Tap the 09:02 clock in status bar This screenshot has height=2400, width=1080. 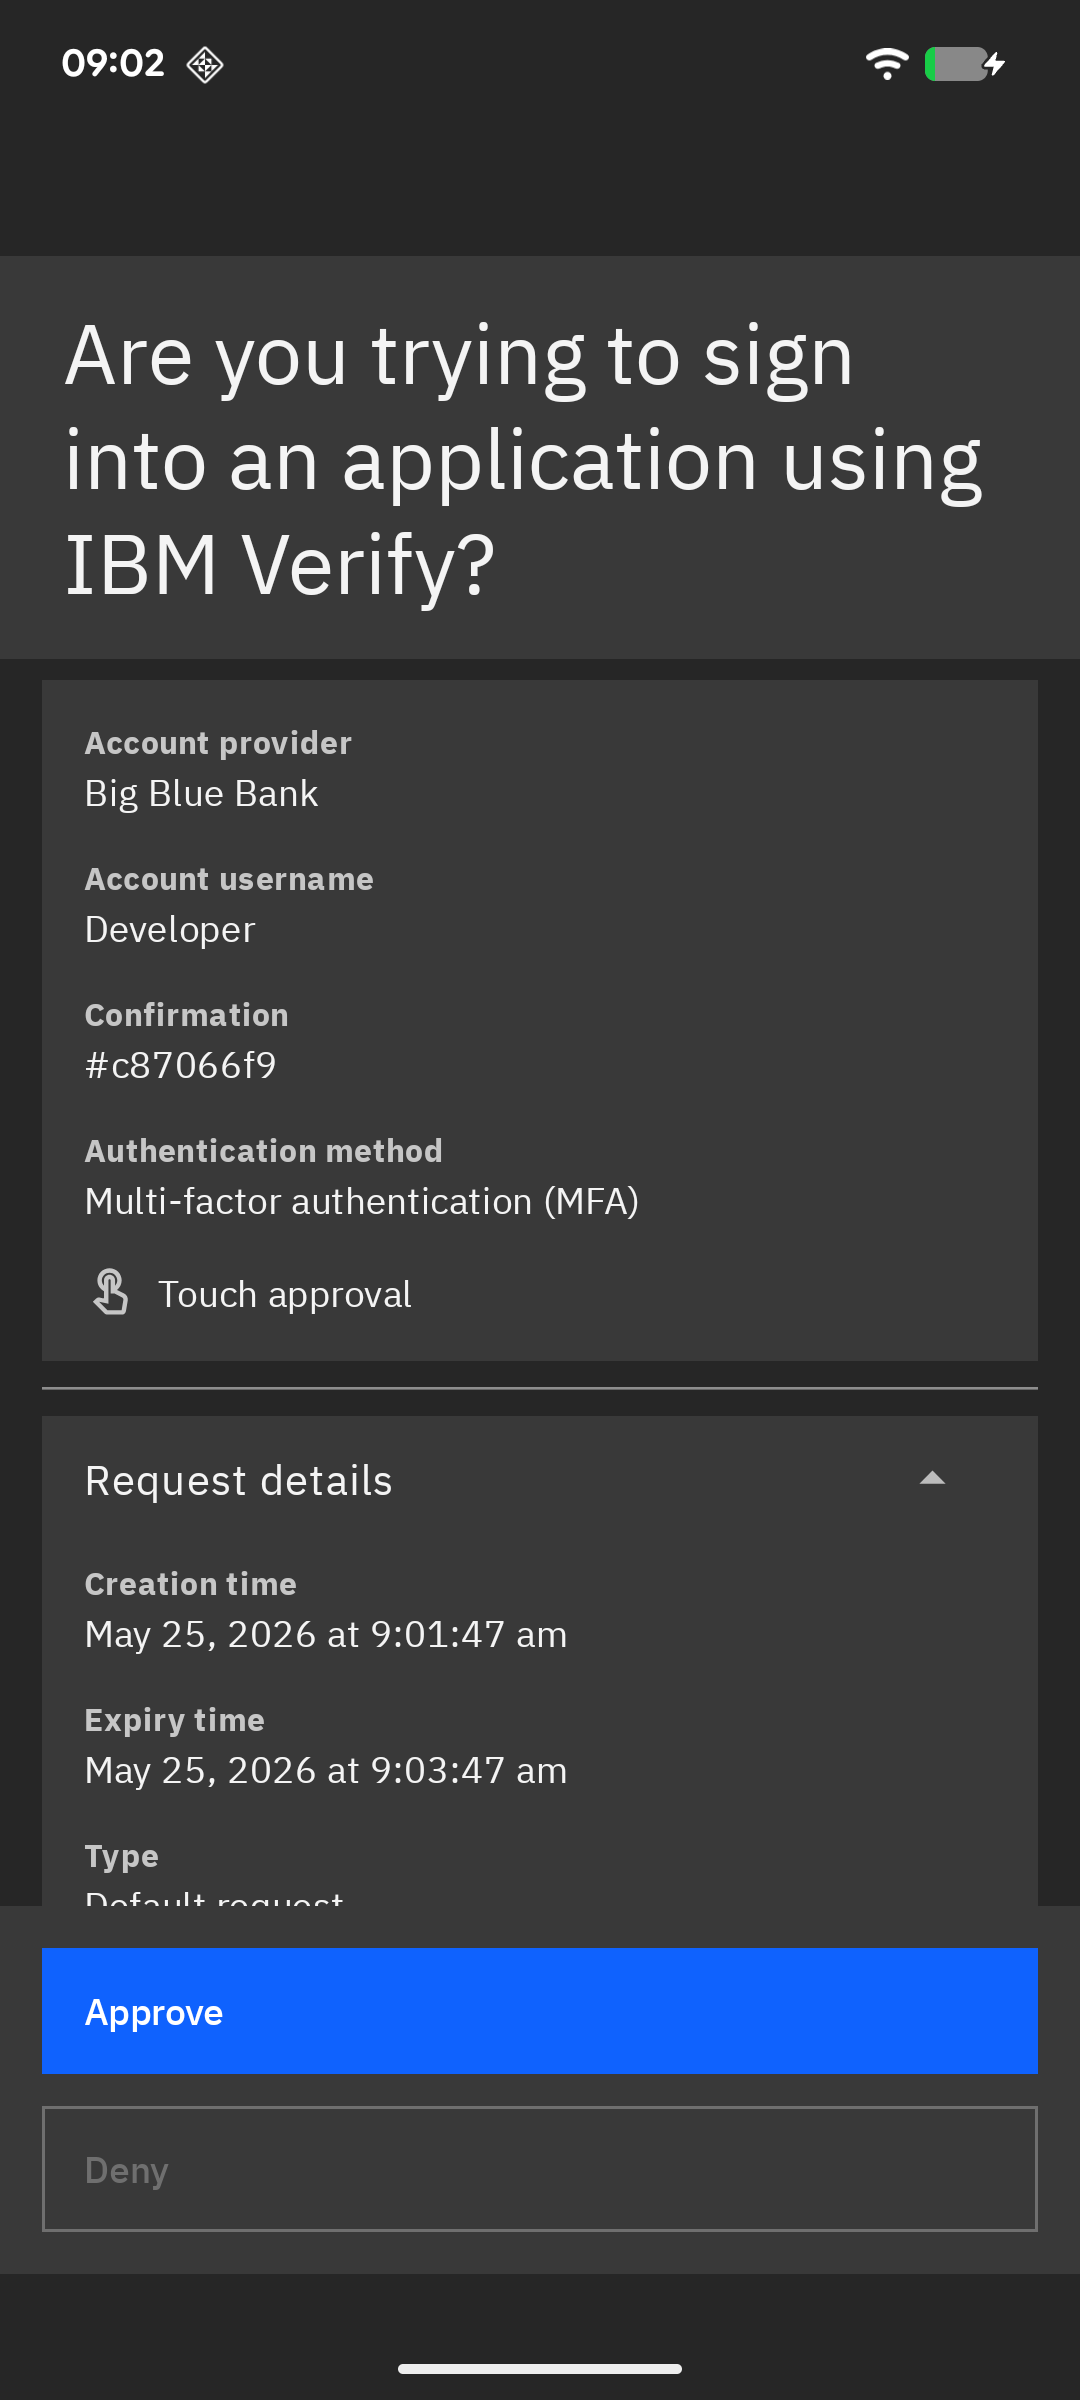tap(113, 64)
